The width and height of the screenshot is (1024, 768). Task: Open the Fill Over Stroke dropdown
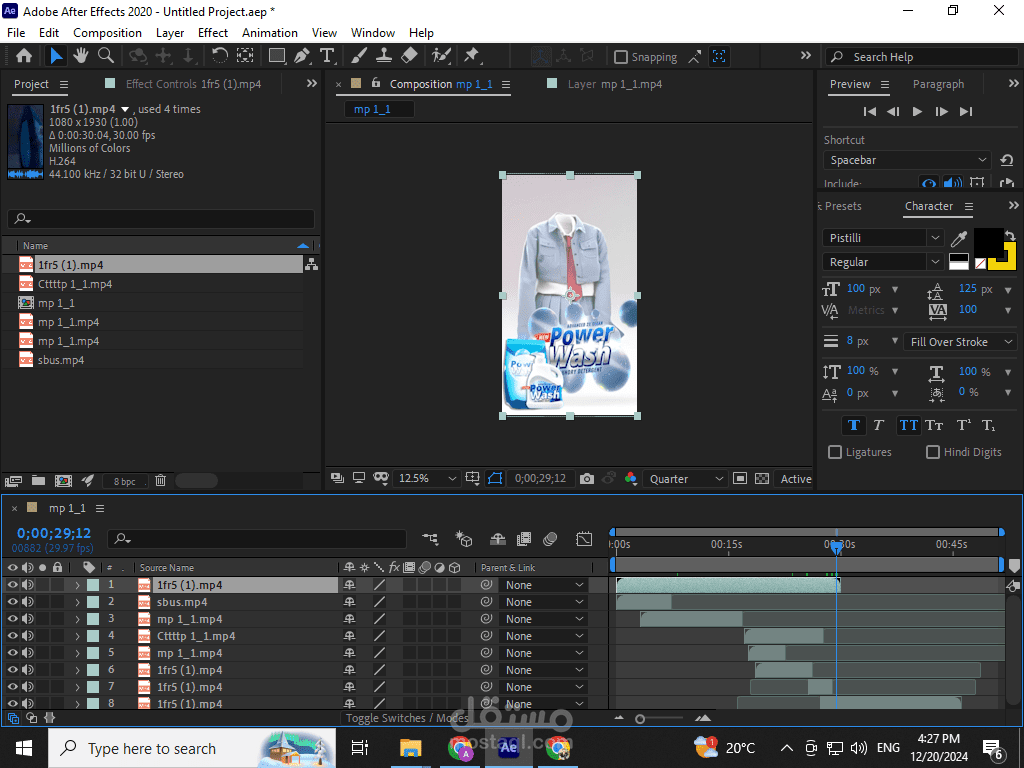point(960,342)
